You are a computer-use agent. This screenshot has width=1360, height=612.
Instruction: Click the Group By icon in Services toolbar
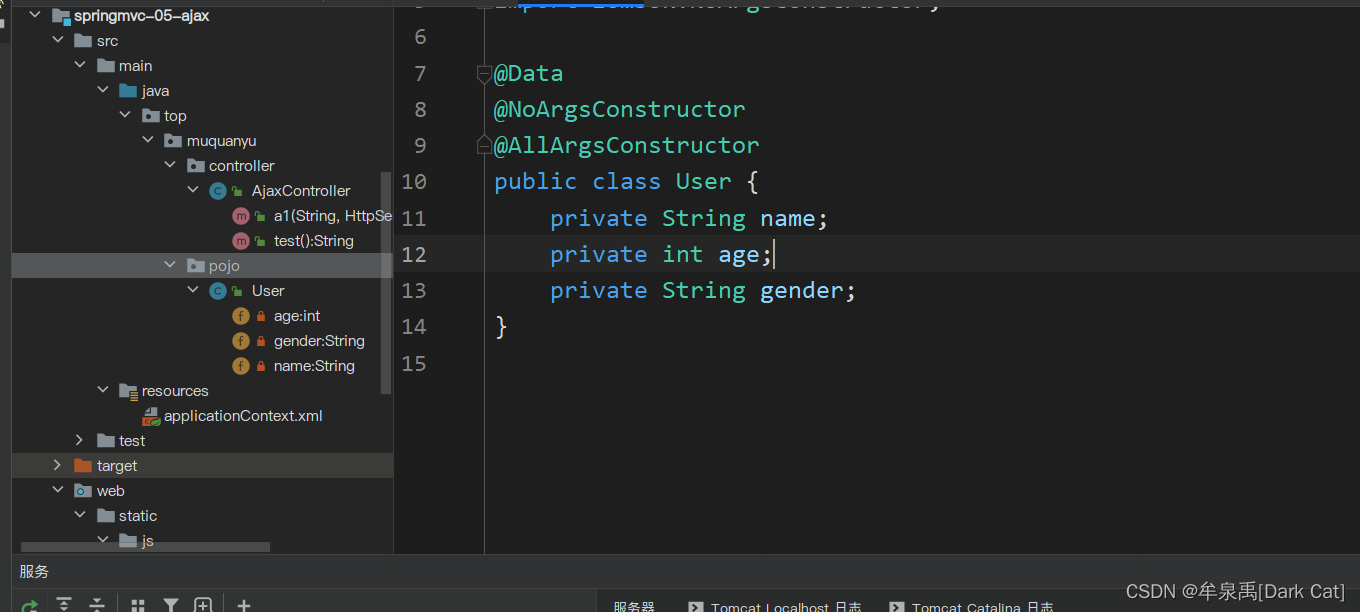tap(138, 606)
